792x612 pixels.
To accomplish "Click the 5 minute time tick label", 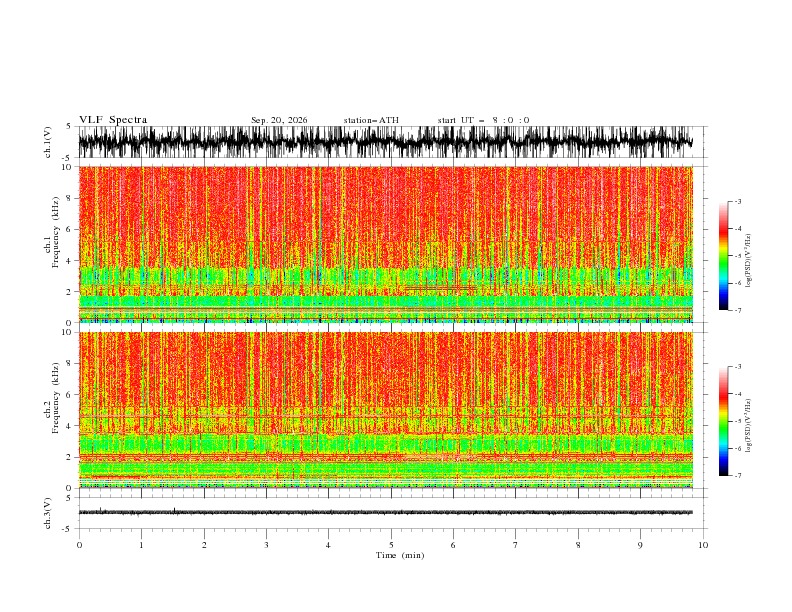I will tap(391, 545).
